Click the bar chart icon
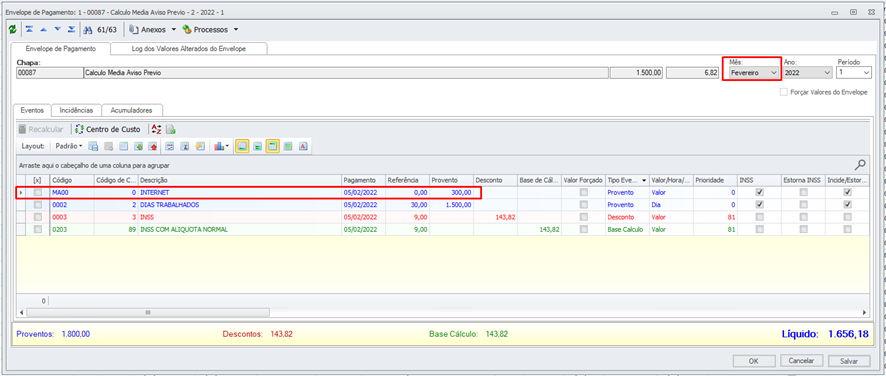 pos(219,146)
